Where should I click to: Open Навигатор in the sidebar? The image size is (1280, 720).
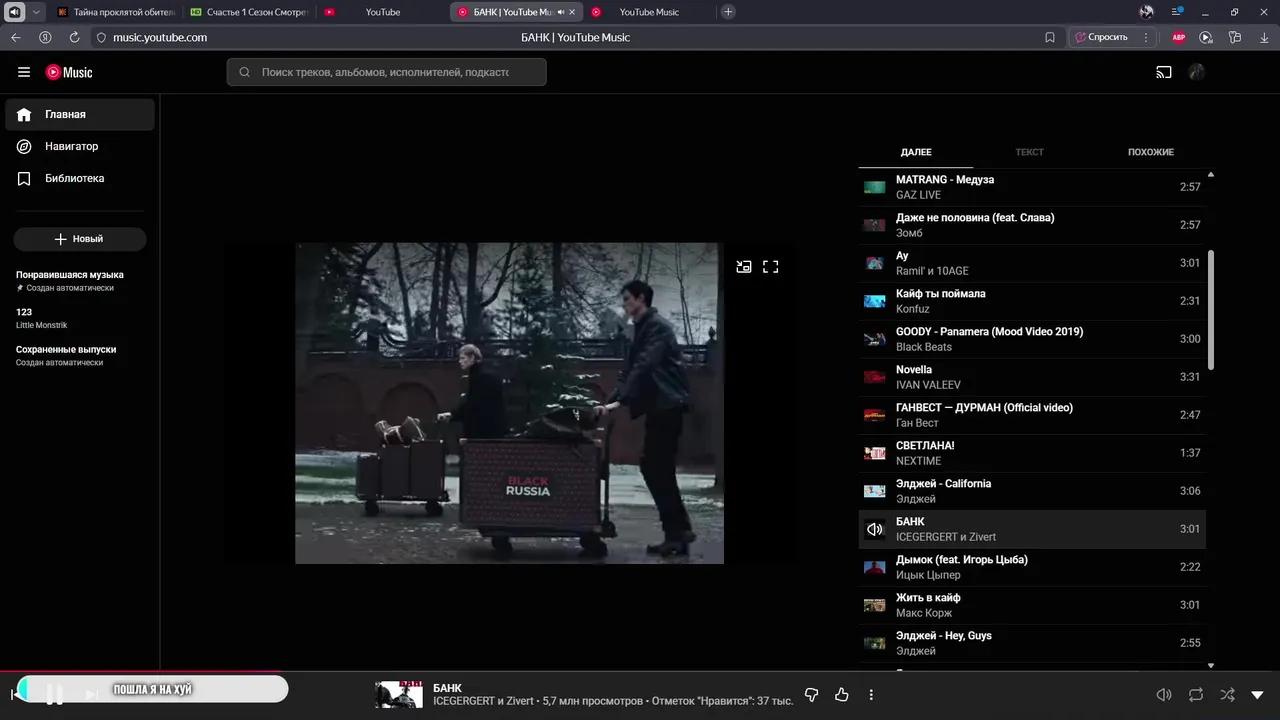point(80,146)
